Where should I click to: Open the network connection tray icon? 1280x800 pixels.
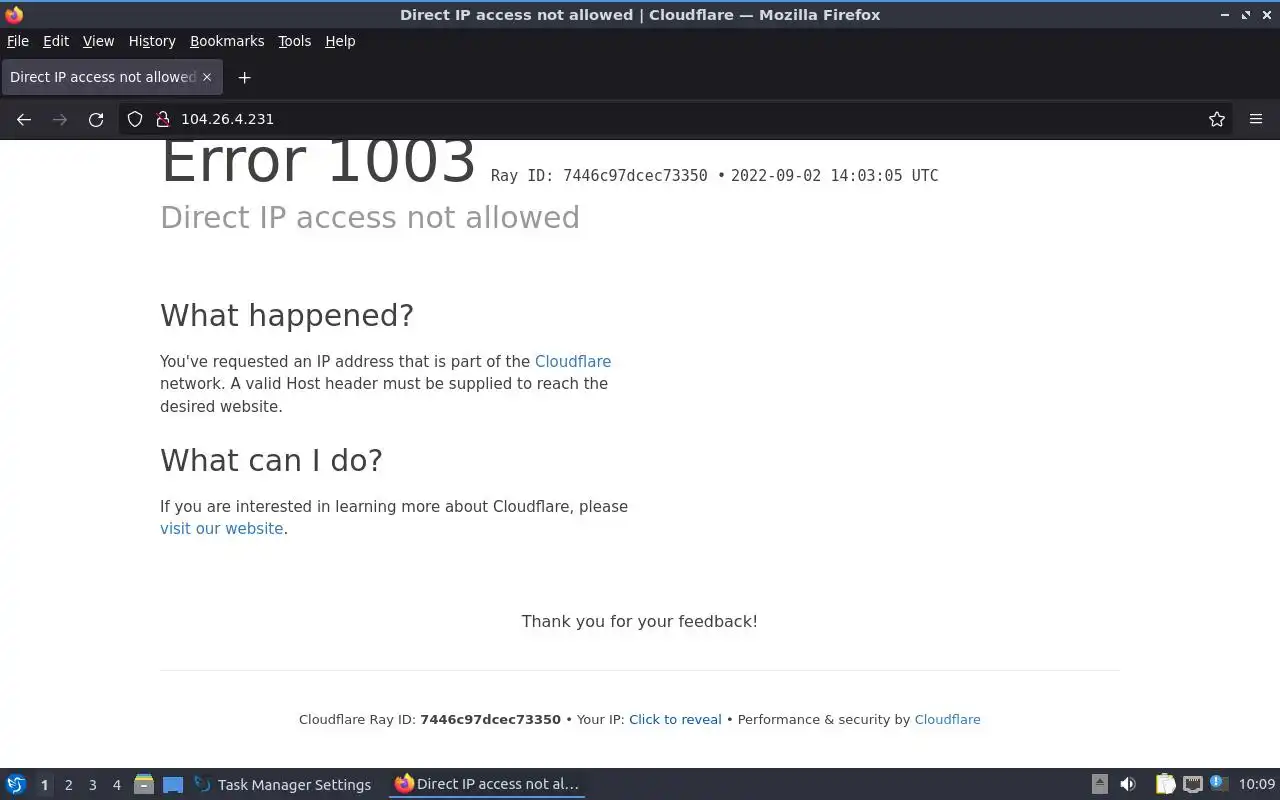click(1192, 784)
